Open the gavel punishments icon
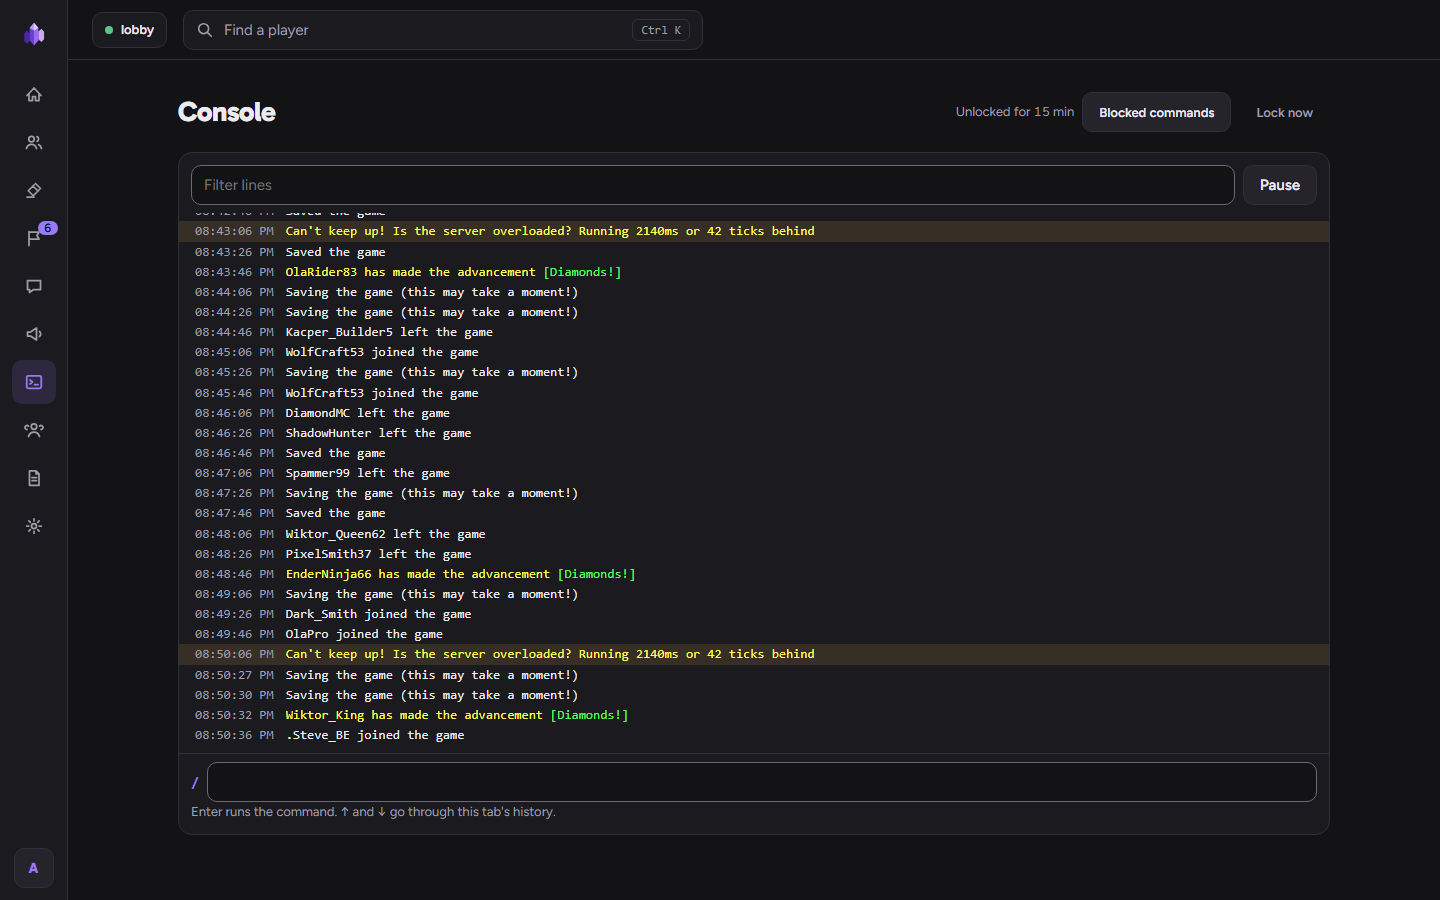 point(34,190)
